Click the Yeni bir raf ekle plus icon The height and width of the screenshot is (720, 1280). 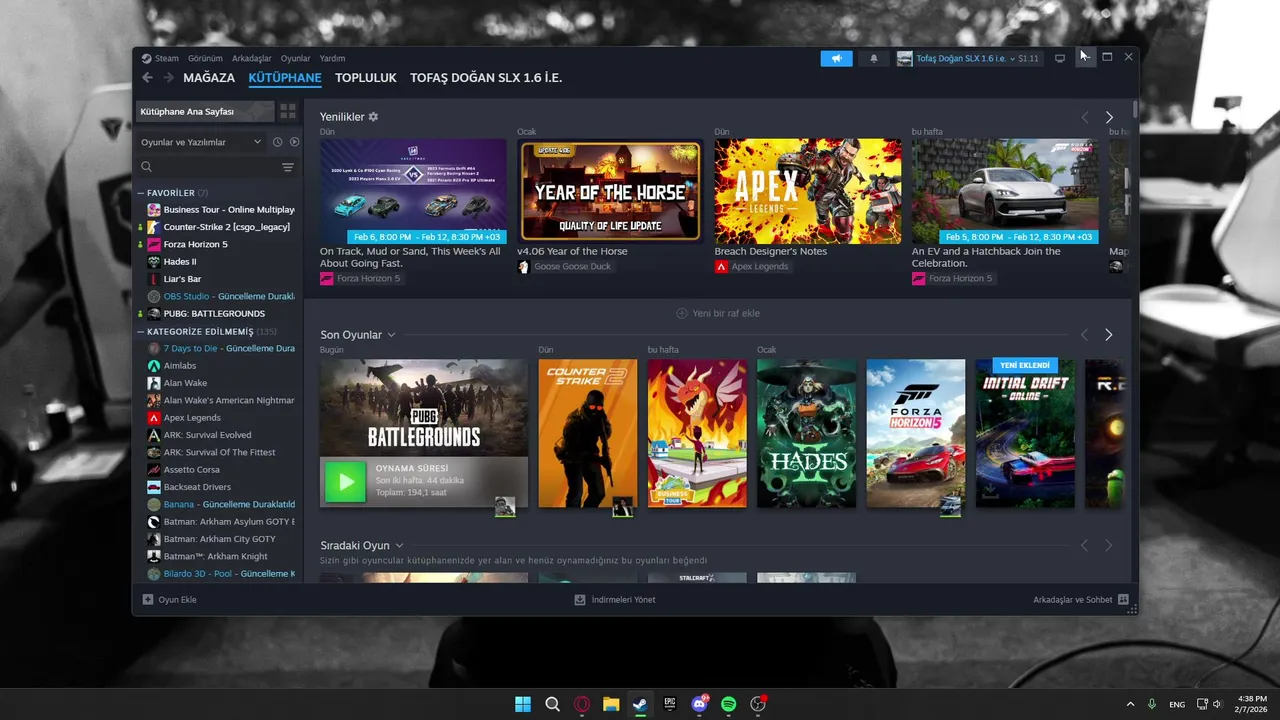(x=682, y=313)
